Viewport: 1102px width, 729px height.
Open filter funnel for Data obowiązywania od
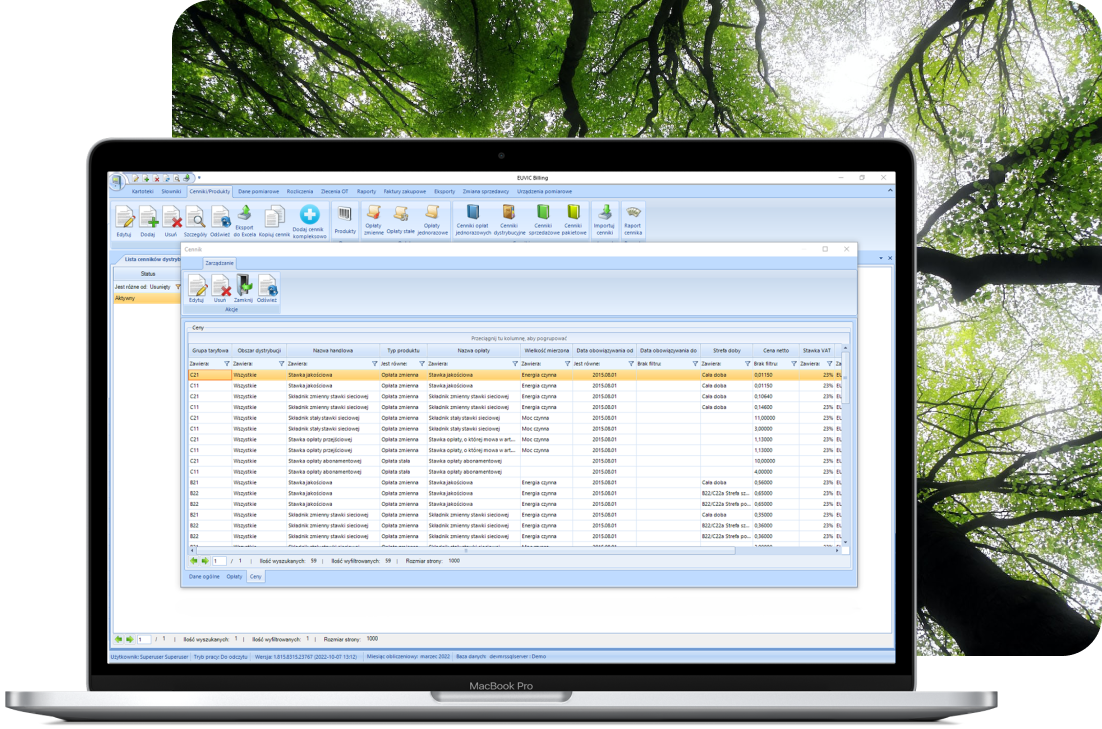pos(631,363)
